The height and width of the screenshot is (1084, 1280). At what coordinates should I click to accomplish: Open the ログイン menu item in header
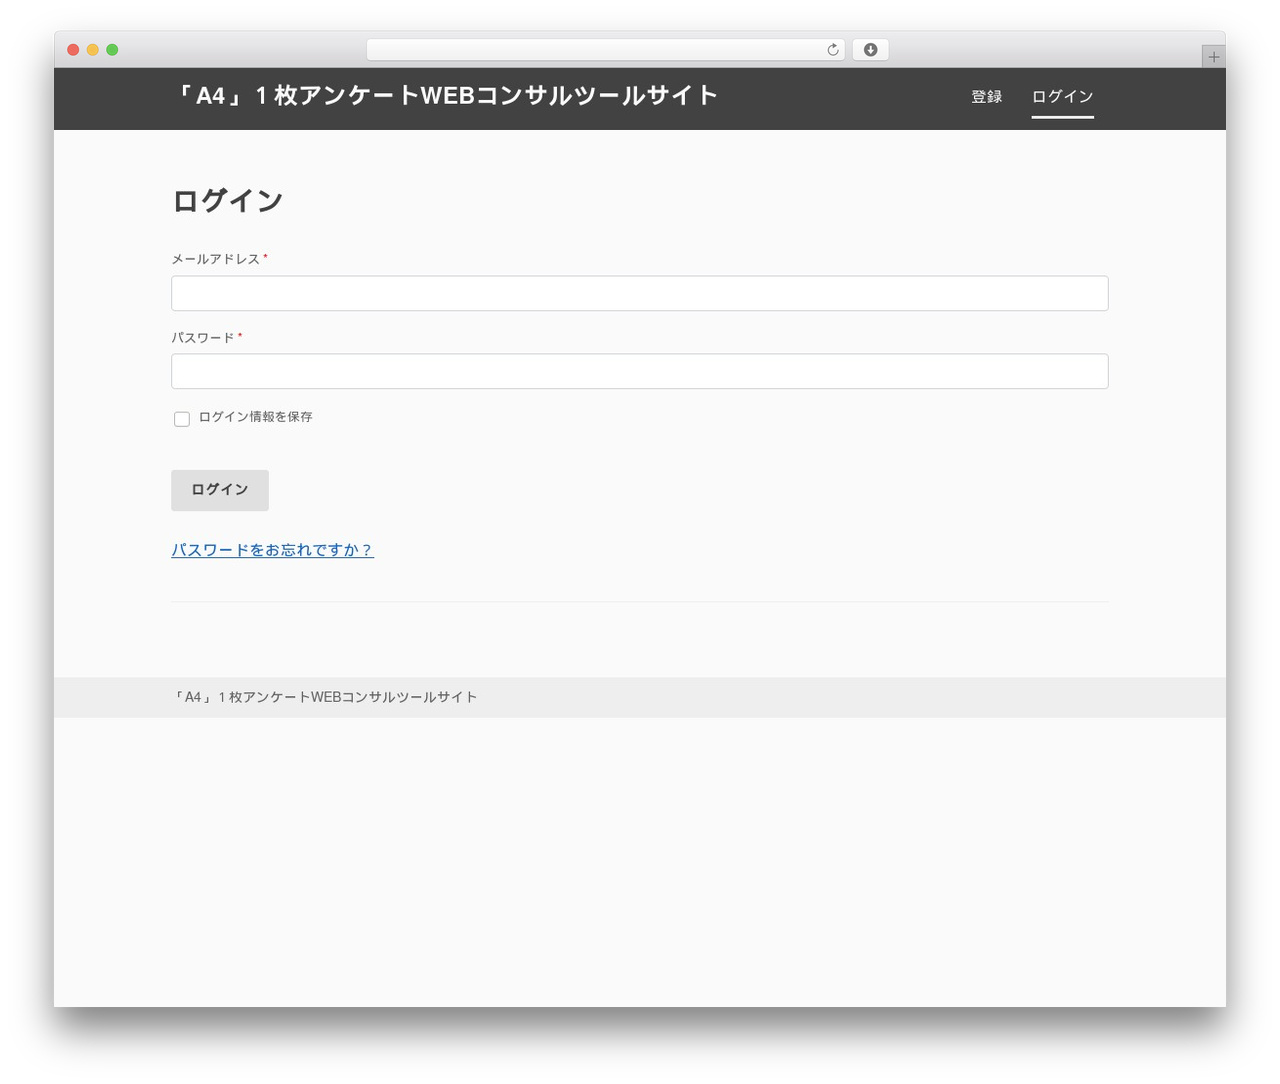1062,97
